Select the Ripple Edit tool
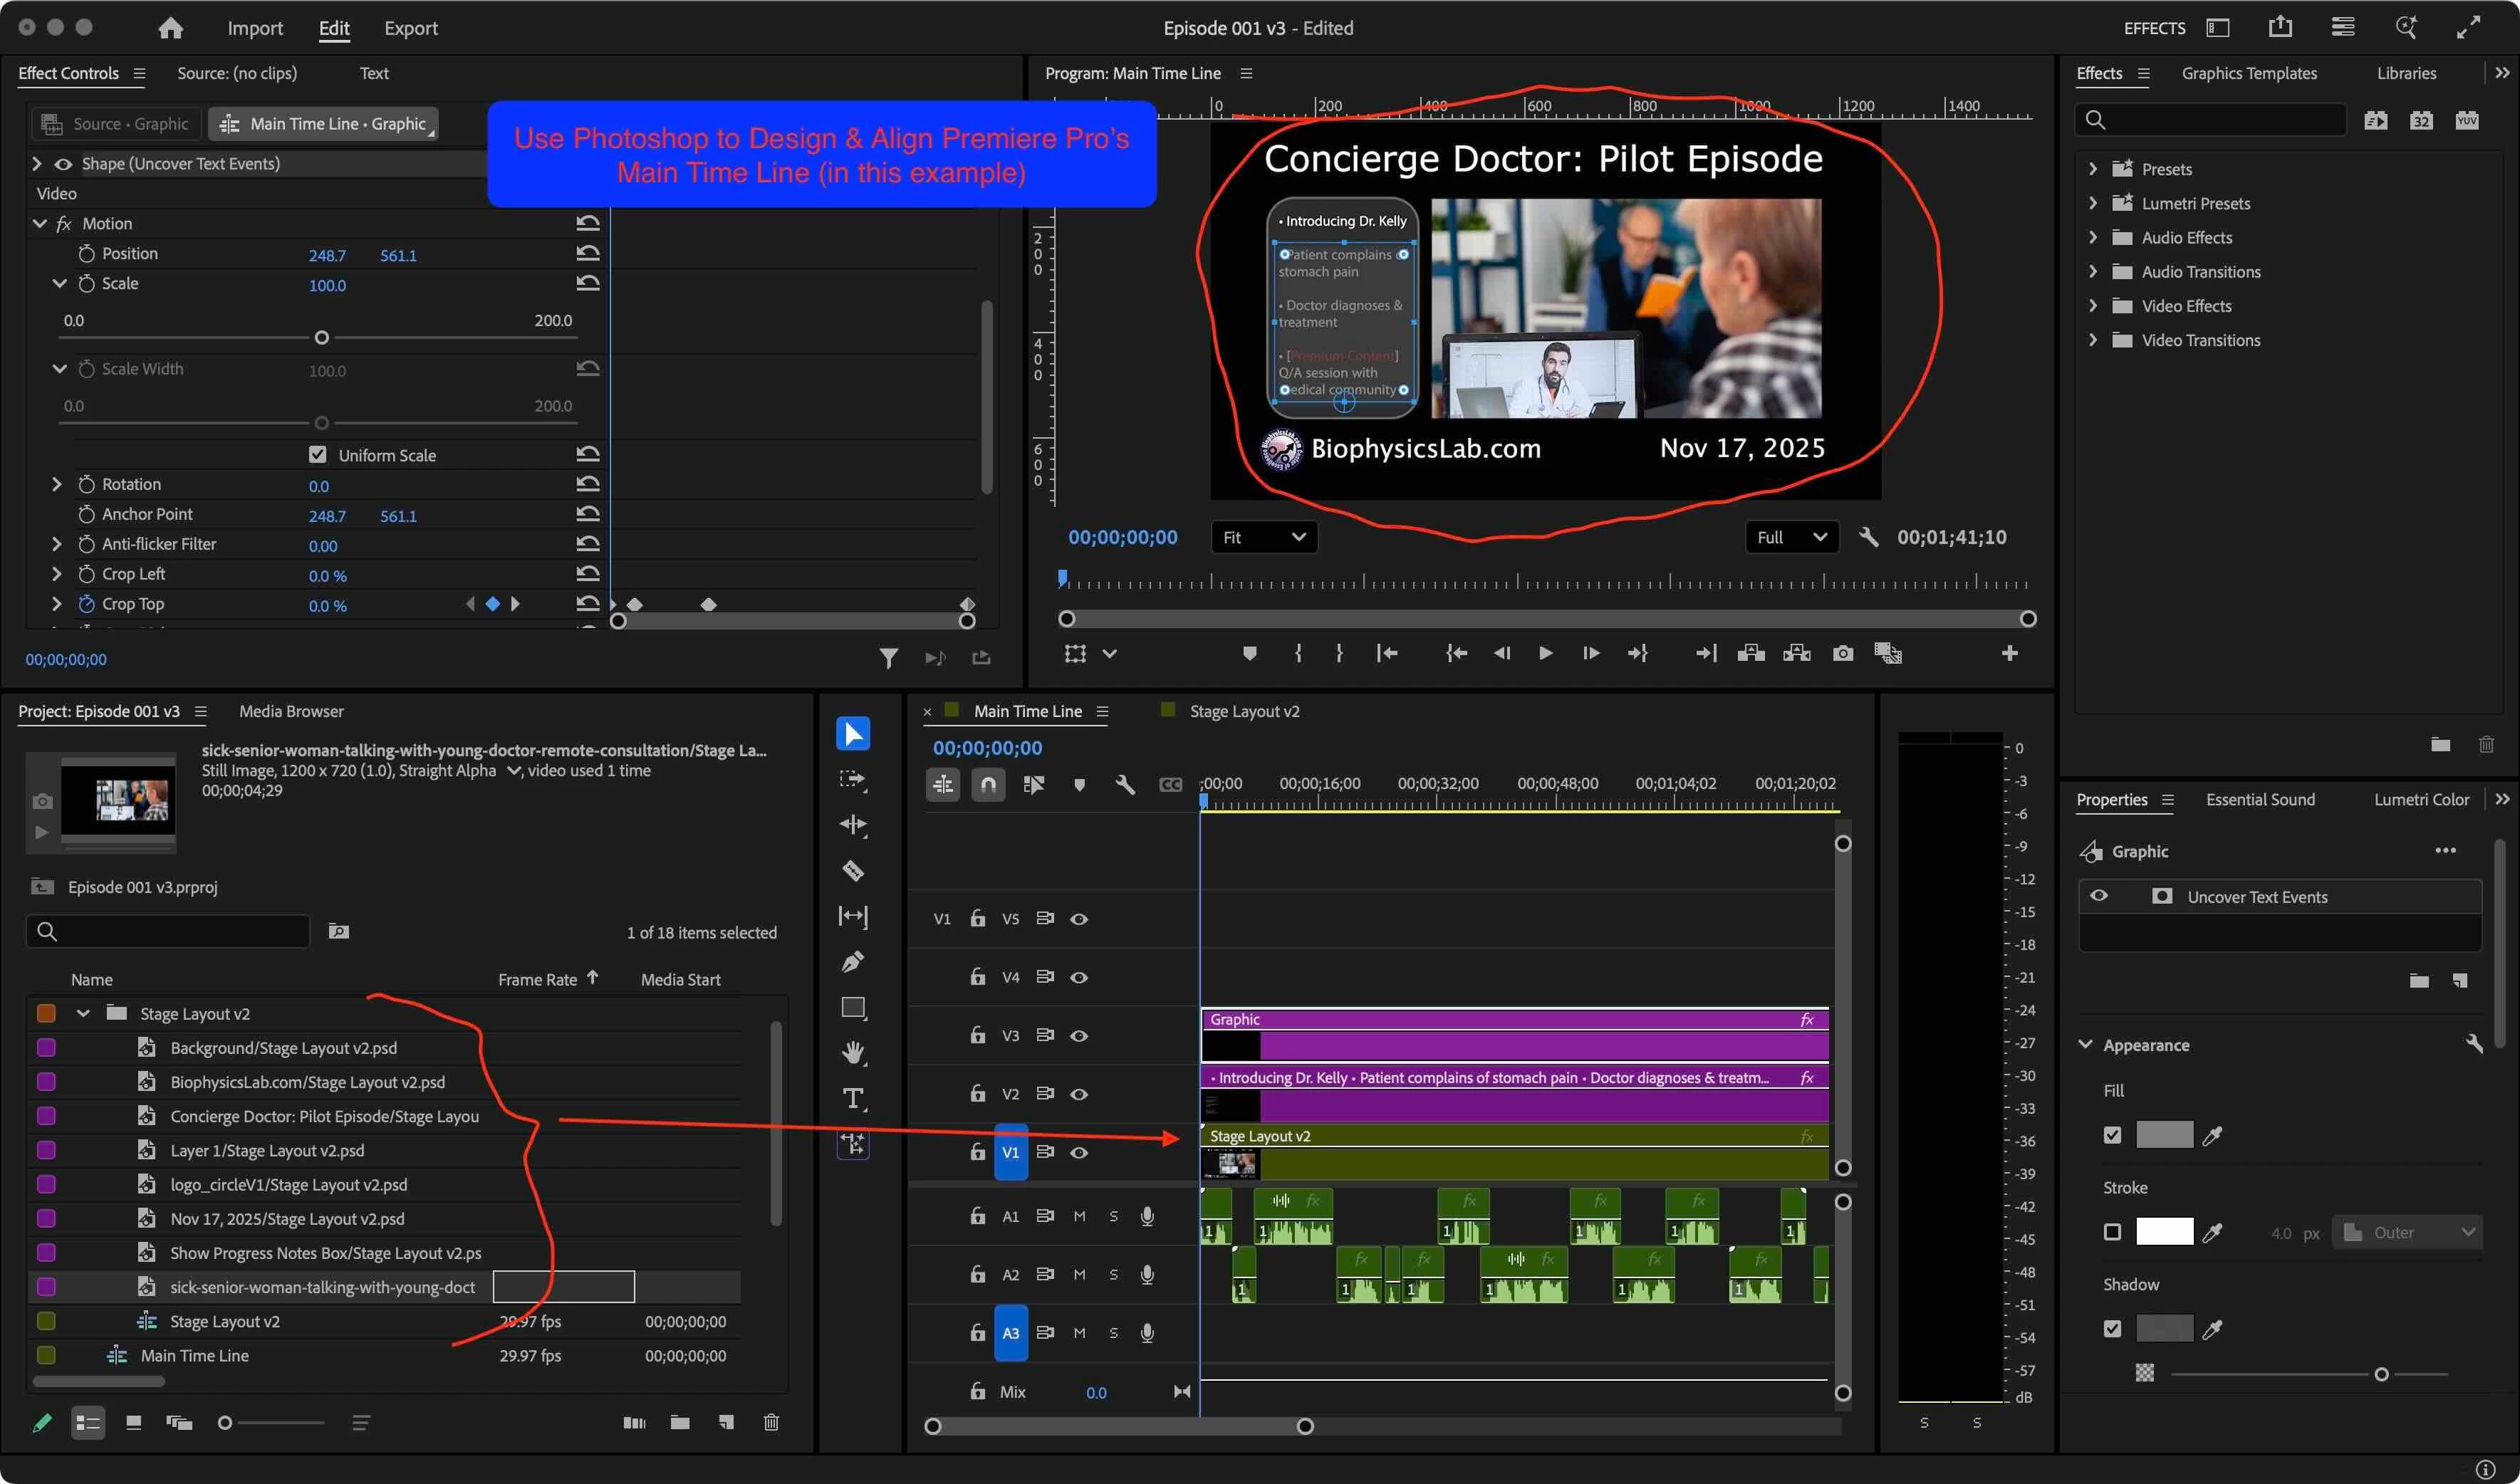 point(853,825)
